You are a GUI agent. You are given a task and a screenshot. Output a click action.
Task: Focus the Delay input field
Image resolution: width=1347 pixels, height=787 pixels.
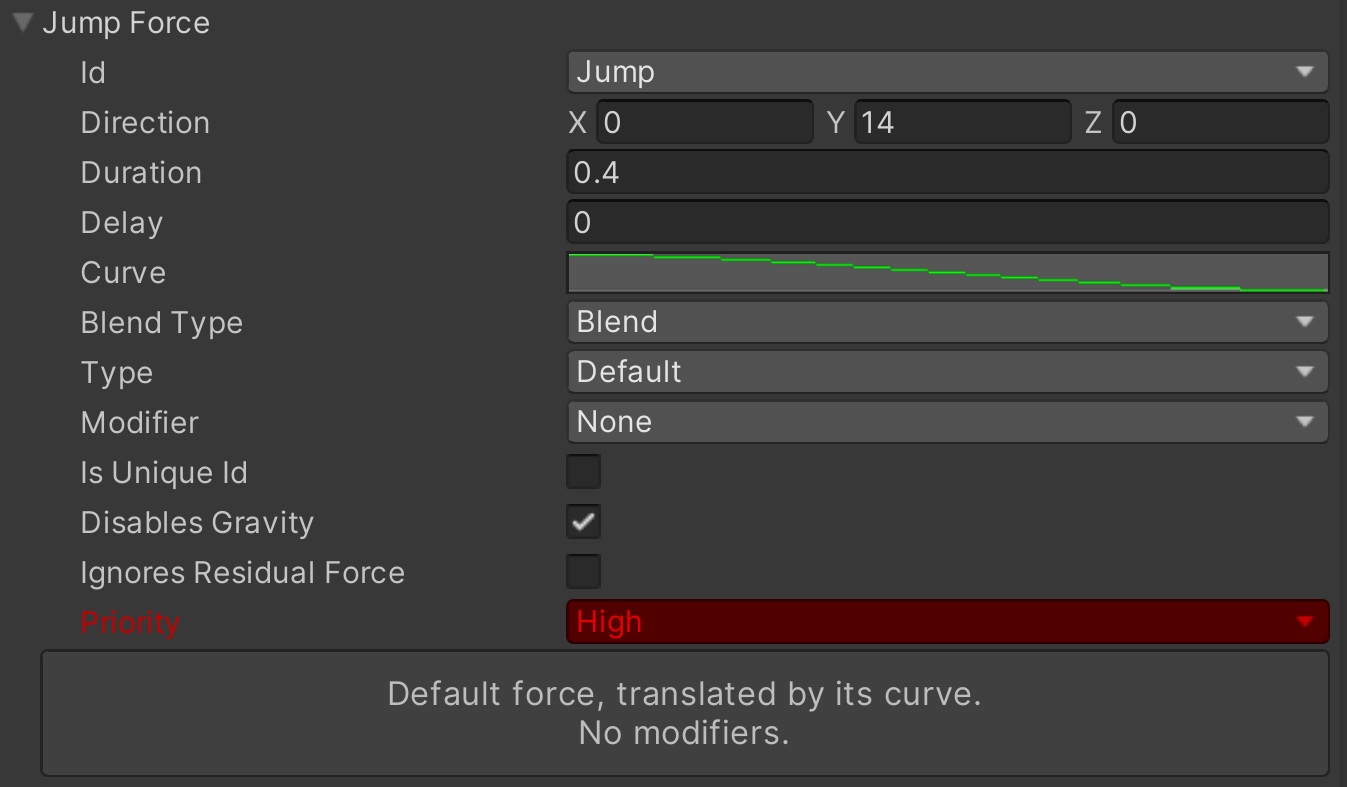(946, 222)
